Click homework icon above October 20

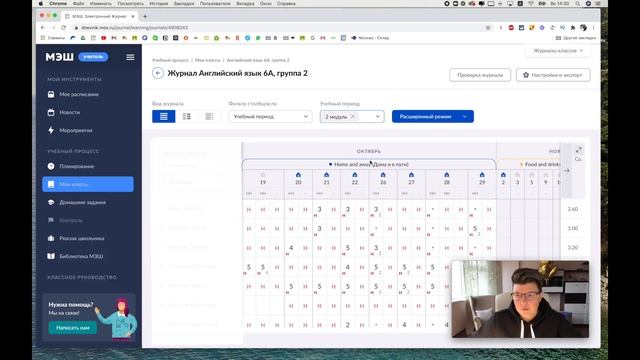[x=298, y=175]
